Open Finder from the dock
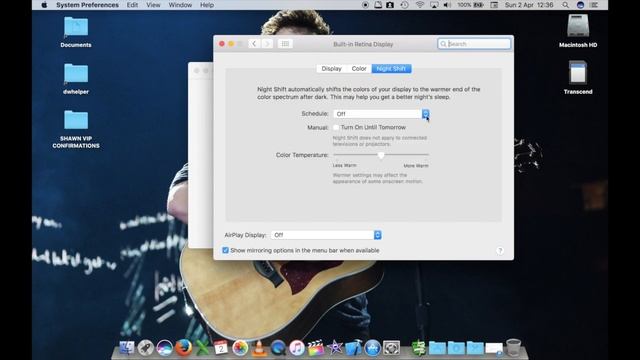This screenshot has width=640, height=360. [127, 348]
